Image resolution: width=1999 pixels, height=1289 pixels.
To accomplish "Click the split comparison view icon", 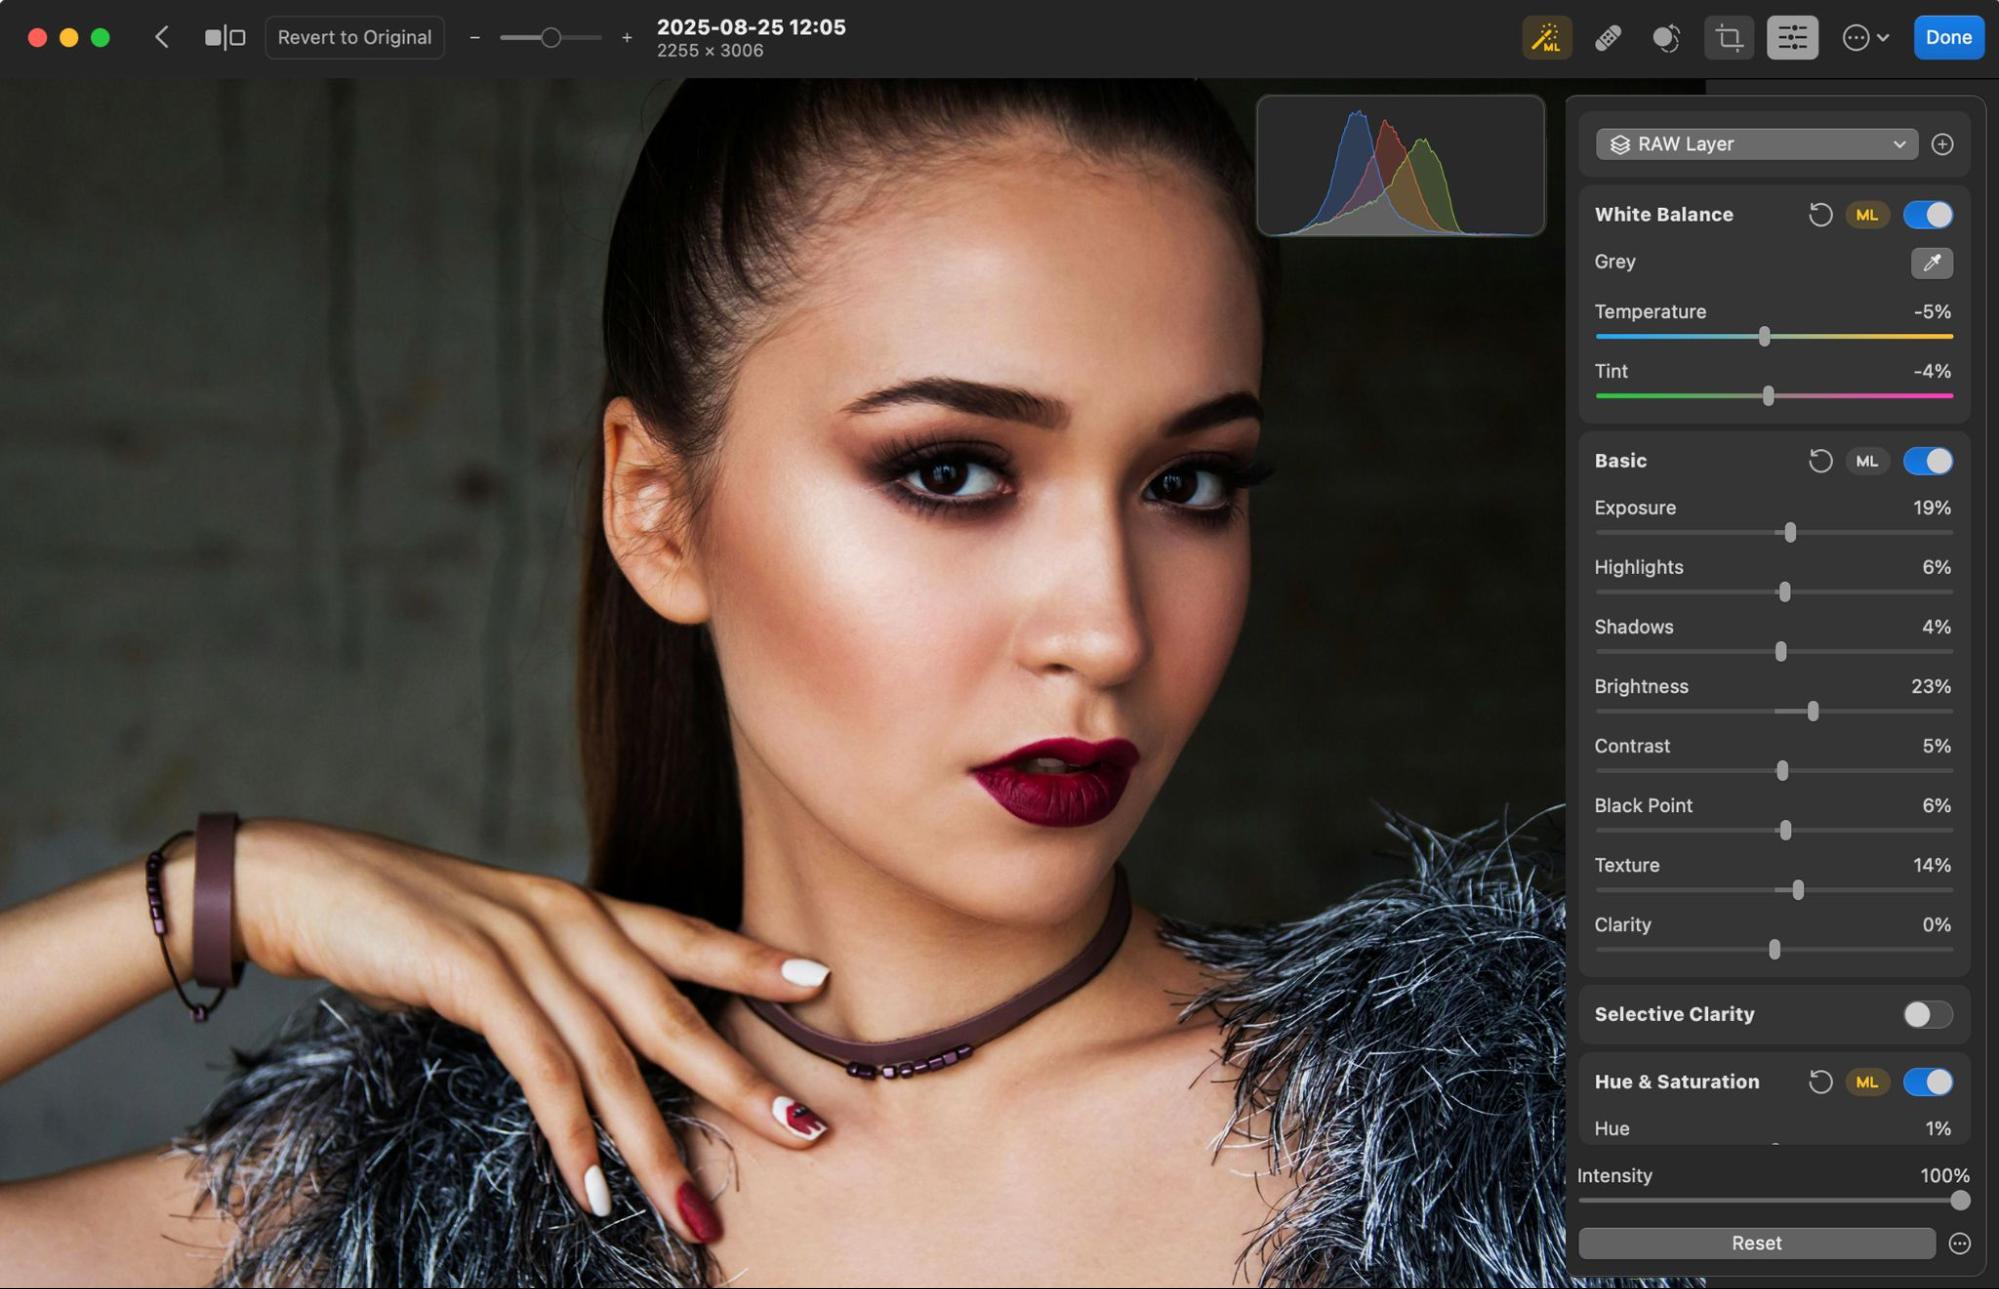I will pos(224,38).
